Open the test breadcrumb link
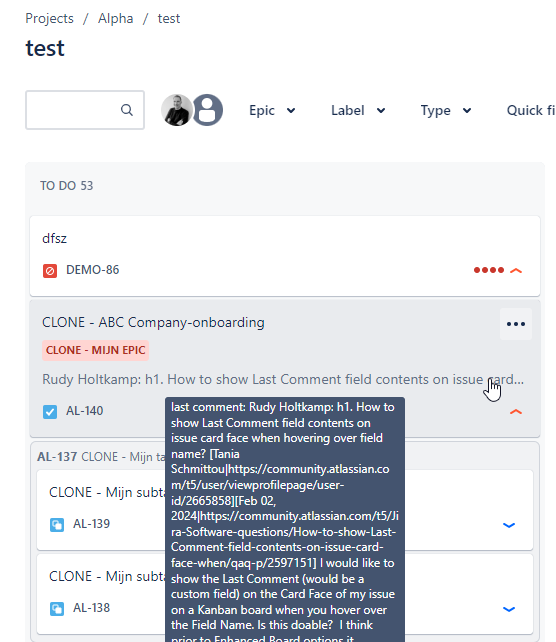This screenshot has width=556, height=642. click(169, 18)
